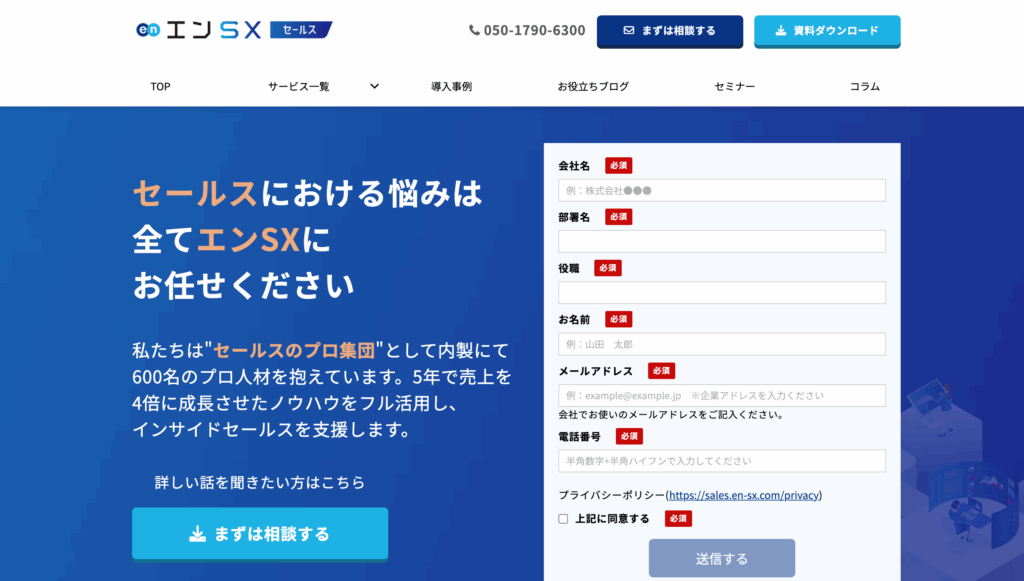Select the コラム navigation item
The height and width of the screenshot is (581, 1024).
point(864,86)
